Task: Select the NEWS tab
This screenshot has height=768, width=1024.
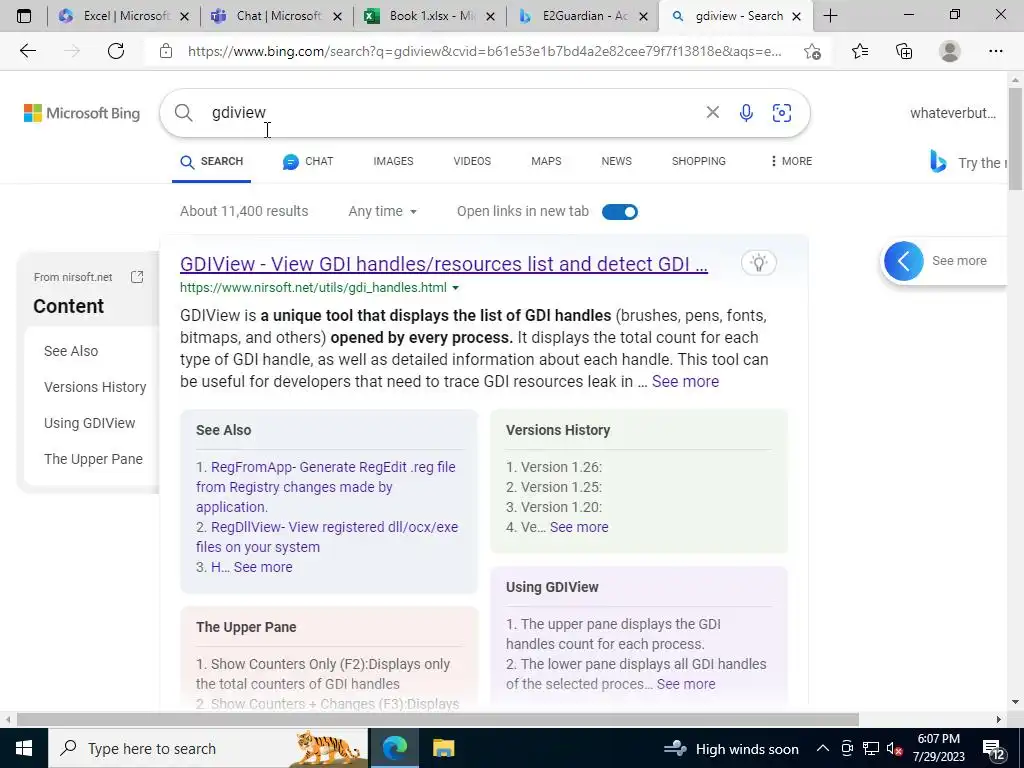Action: [616, 161]
